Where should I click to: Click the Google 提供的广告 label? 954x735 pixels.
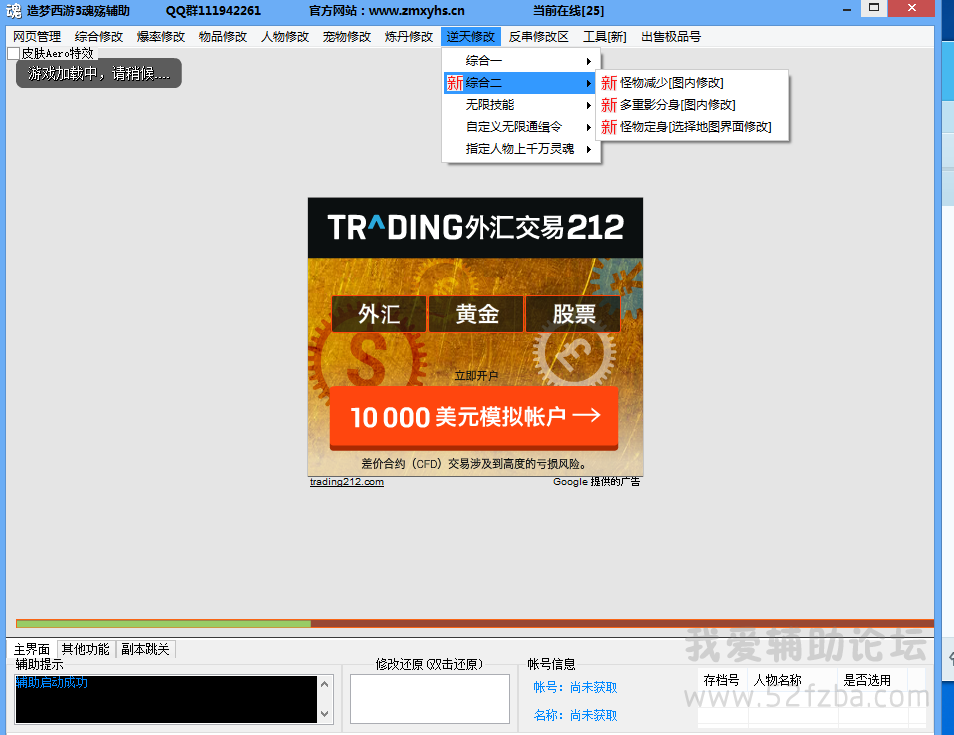click(596, 482)
